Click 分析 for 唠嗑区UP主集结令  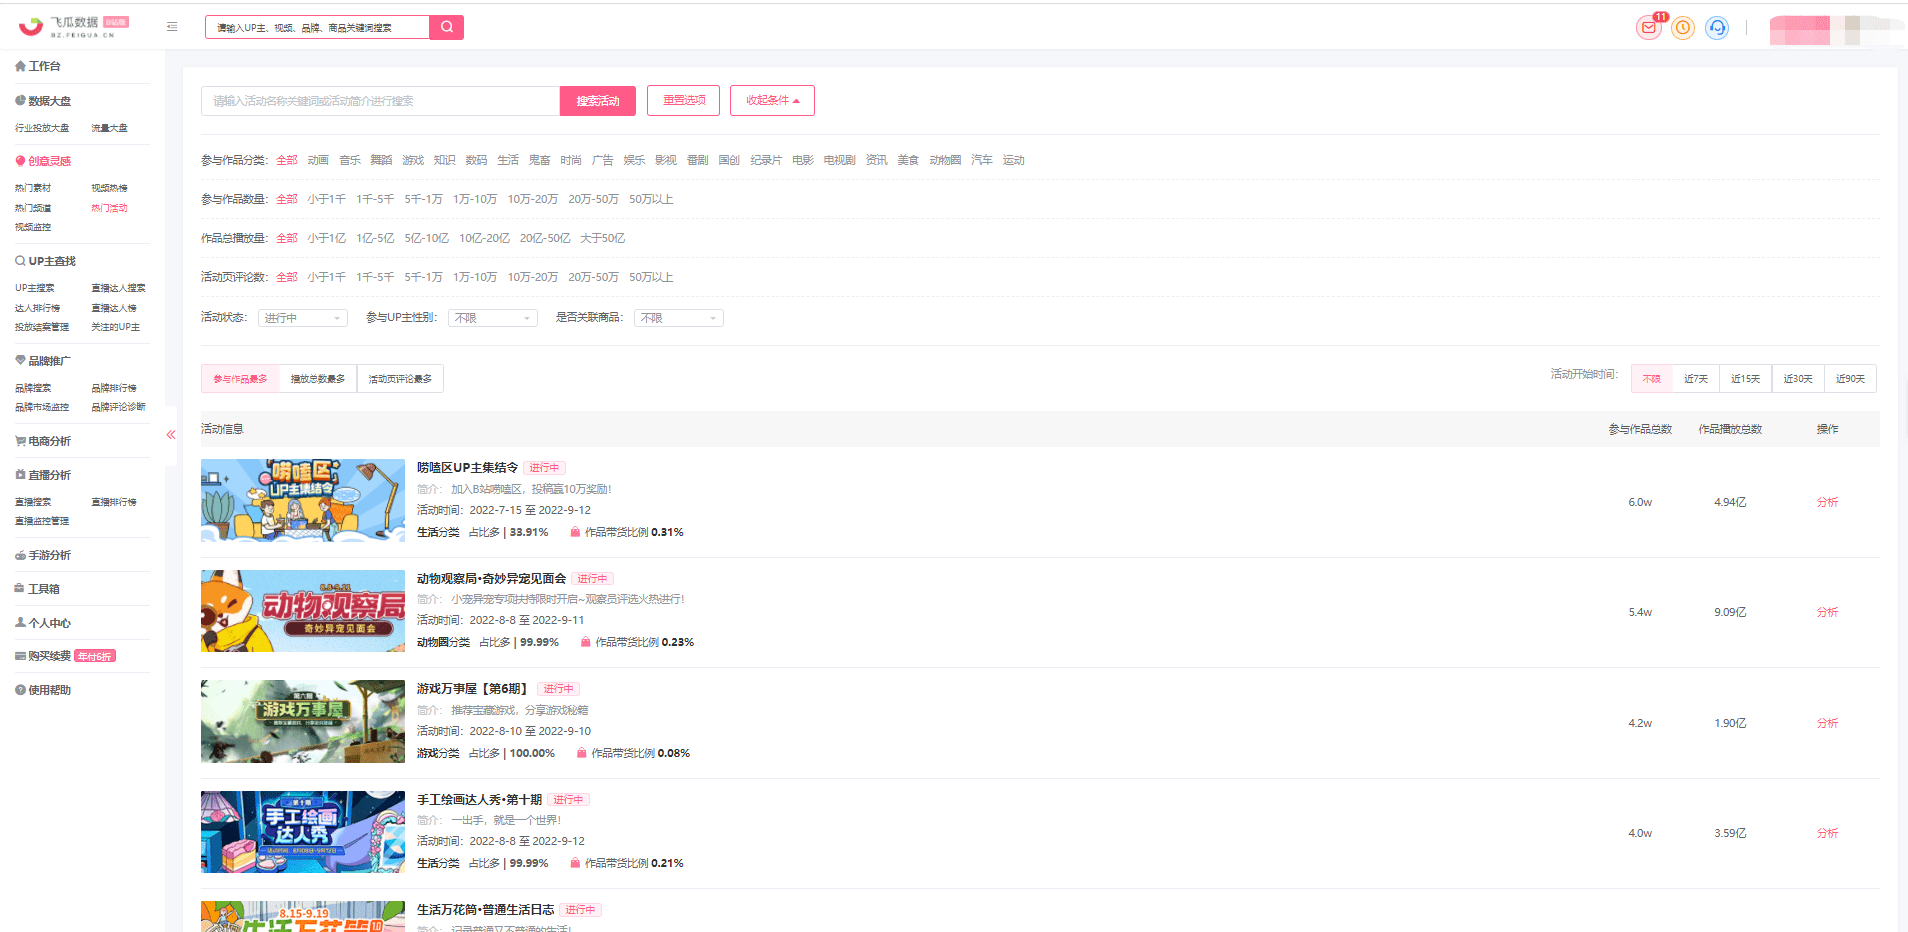1827,502
